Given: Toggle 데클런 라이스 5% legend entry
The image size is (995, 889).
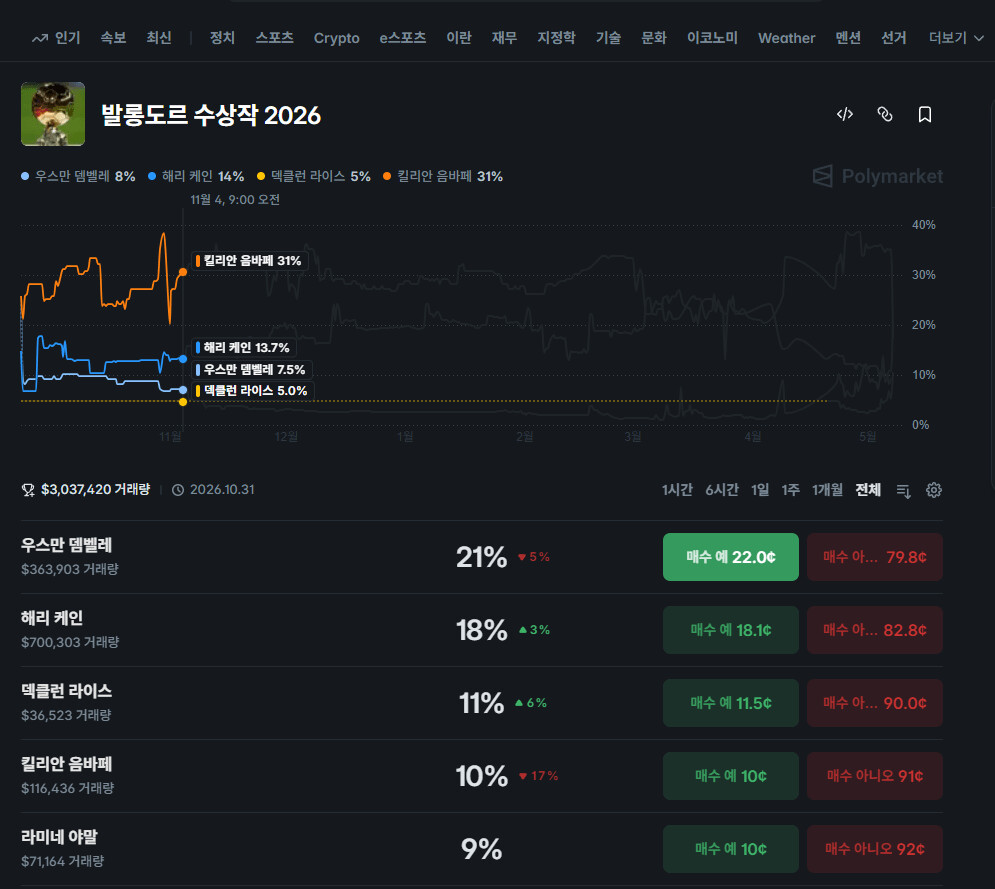Looking at the screenshot, I should (313, 176).
